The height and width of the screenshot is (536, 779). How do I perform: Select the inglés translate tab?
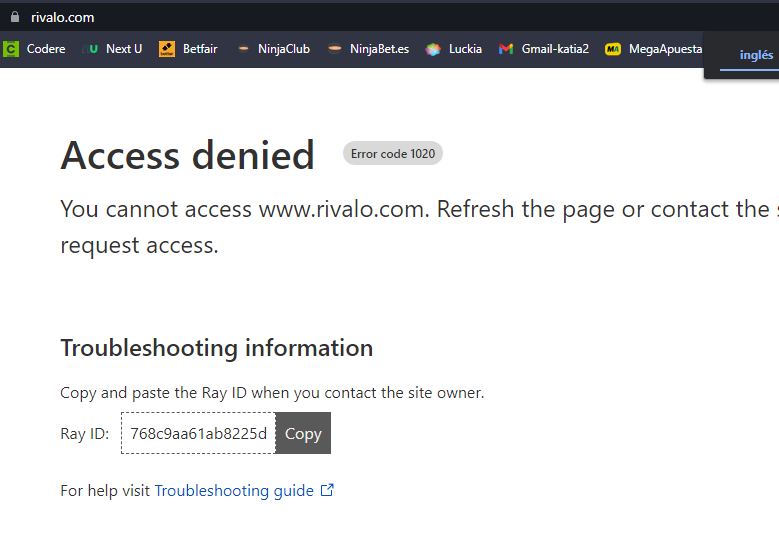pyautogui.click(x=756, y=55)
